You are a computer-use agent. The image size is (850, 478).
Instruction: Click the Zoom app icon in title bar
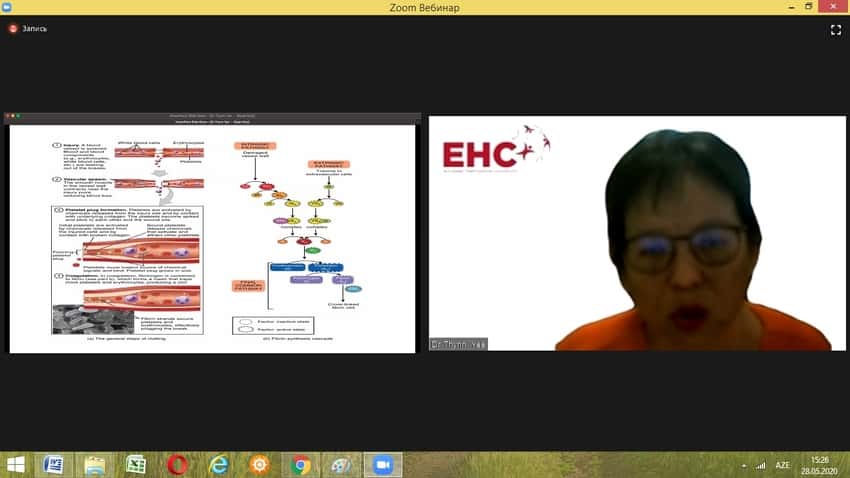pos(7,7)
